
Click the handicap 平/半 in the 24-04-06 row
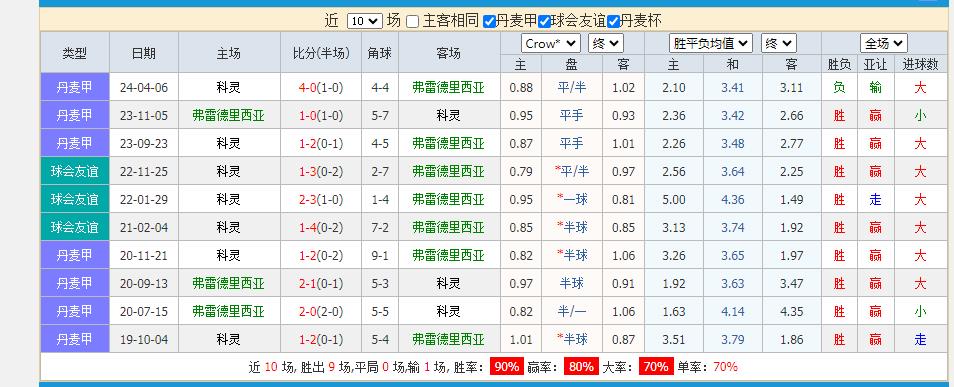click(572, 88)
